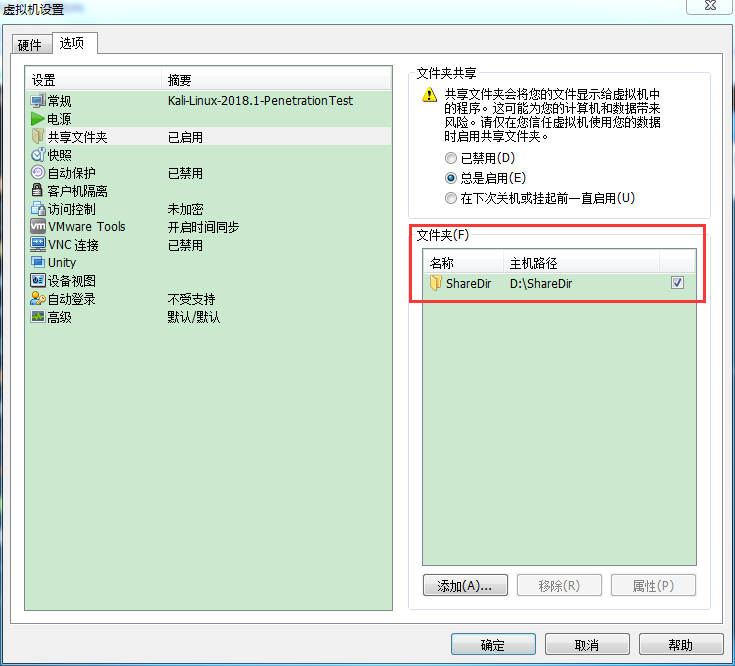Click the 自动登录 user icon

pos(38,299)
